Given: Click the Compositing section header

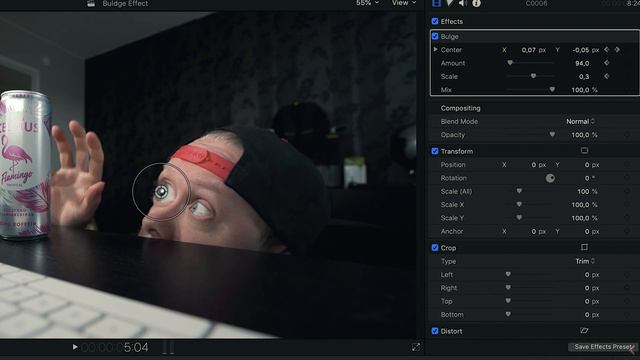Looking at the screenshot, I should point(460,108).
